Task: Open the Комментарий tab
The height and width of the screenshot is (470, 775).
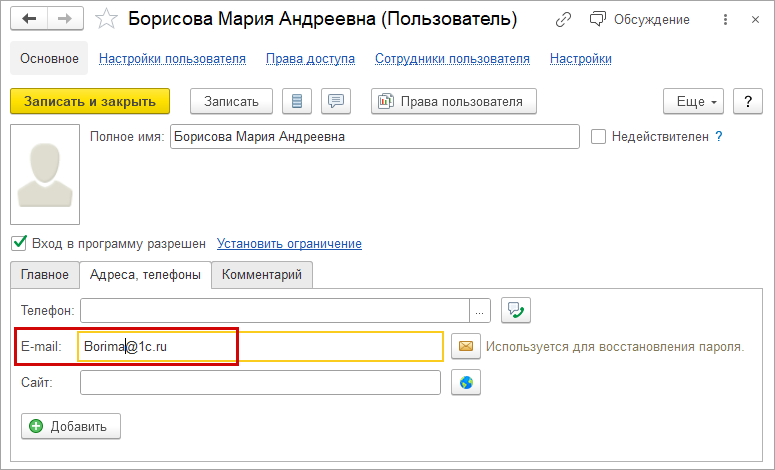Action: point(262,275)
